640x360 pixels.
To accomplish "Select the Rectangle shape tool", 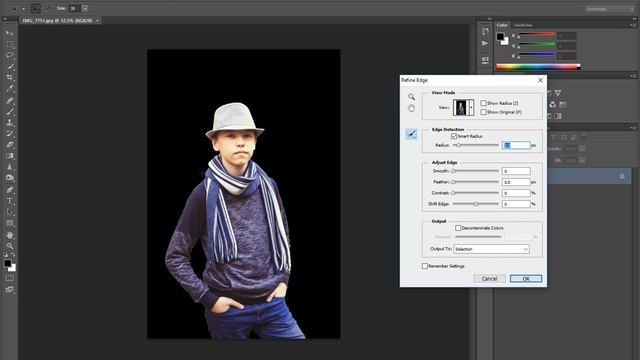I will tap(9, 223).
